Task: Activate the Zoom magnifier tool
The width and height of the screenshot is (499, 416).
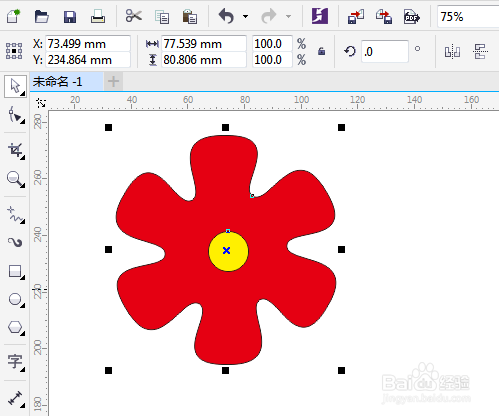Action: pos(16,179)
